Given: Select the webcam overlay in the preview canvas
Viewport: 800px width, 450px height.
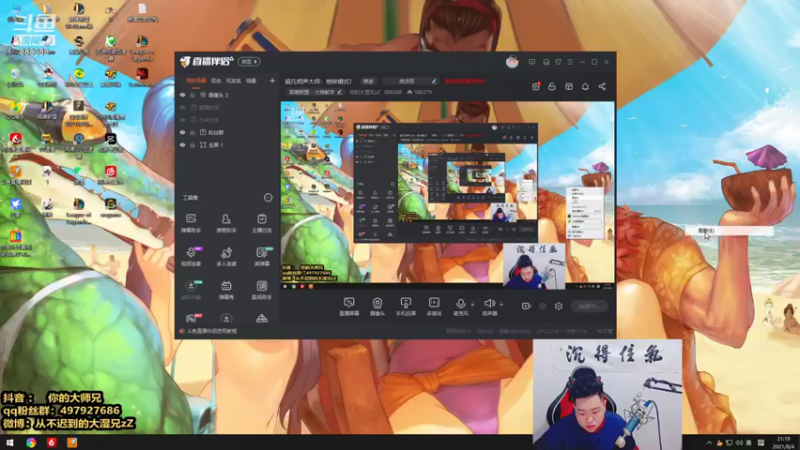Looking at the screenshot, I should [x=534, y=266].
